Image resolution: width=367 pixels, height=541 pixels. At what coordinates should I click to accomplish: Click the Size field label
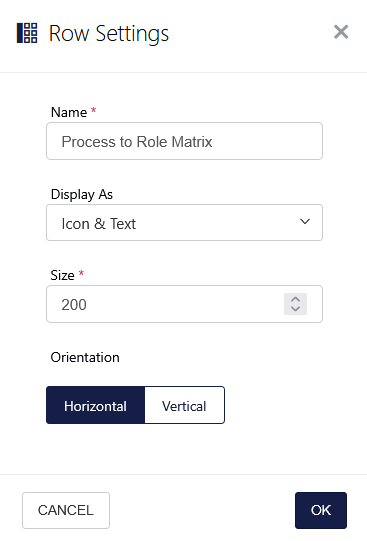62,275
